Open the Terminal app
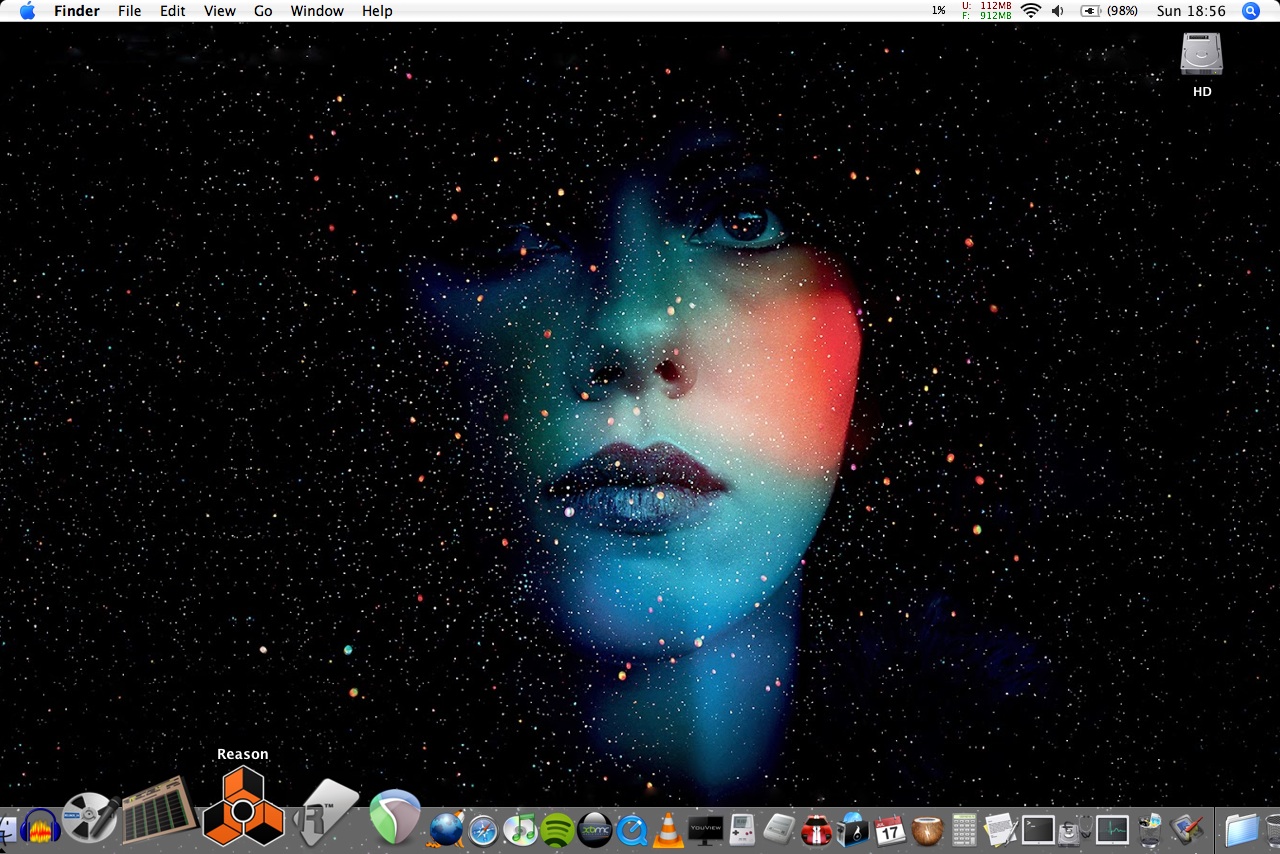Image resolution: width=1280 pixels, height=854 pixels. 1038,829
